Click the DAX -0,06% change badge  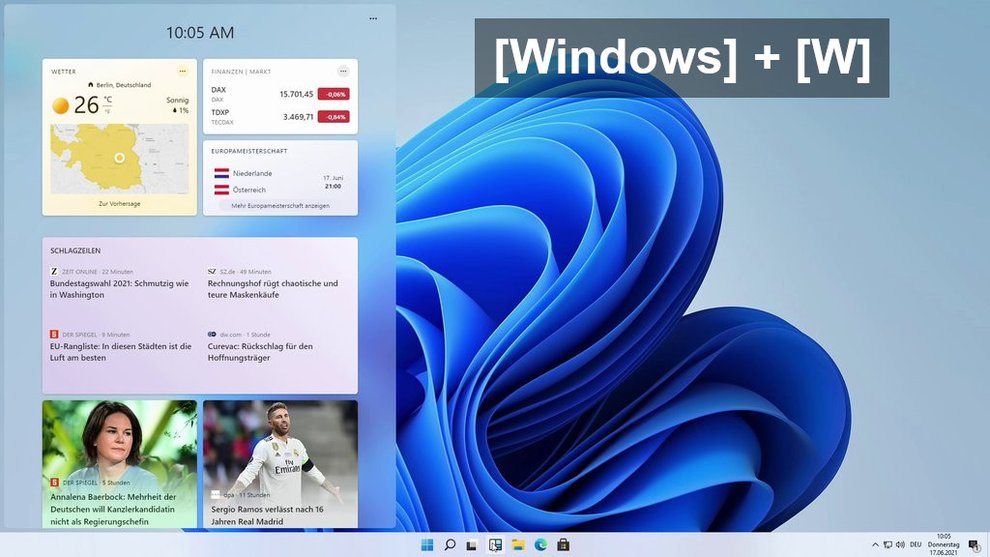333,94
